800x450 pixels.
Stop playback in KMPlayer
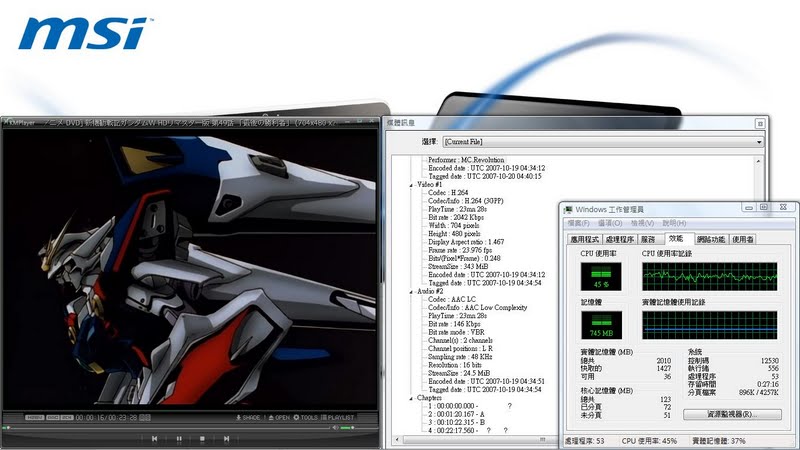pyautogui.click(x=202, y=438)
